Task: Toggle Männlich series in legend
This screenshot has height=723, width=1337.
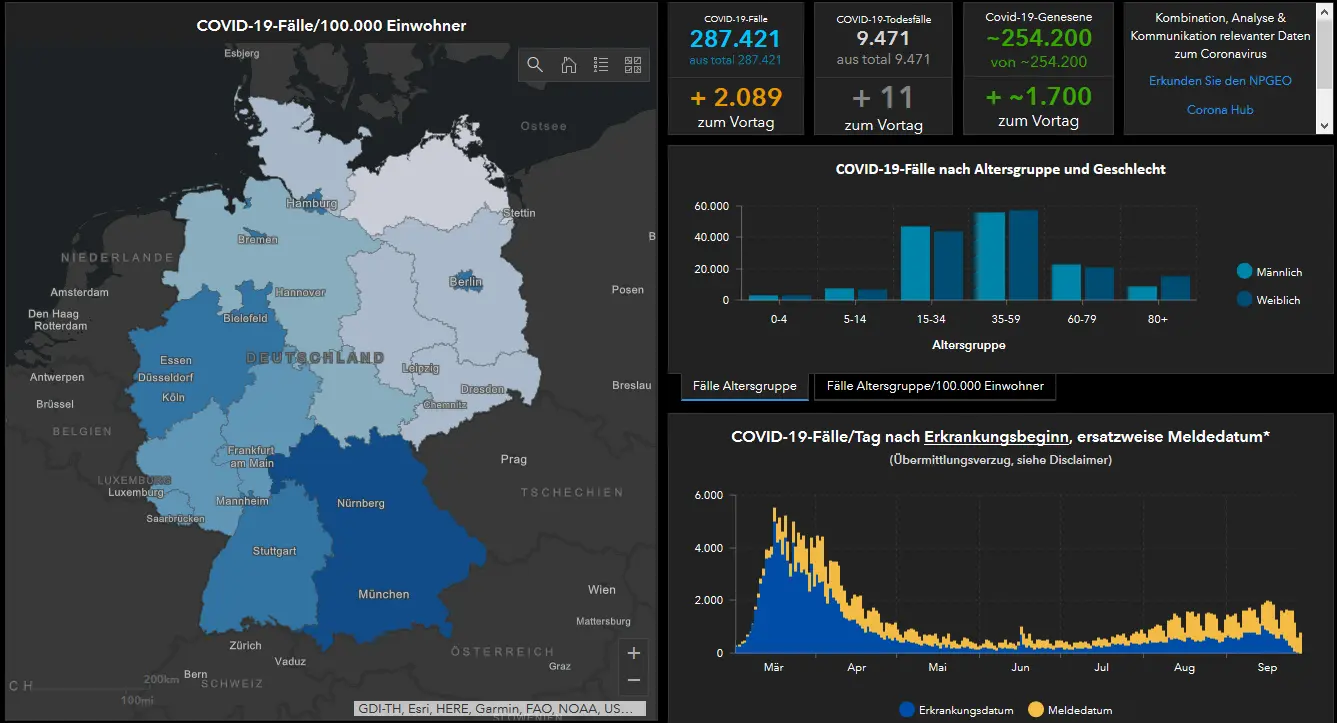Action: 1269,272
